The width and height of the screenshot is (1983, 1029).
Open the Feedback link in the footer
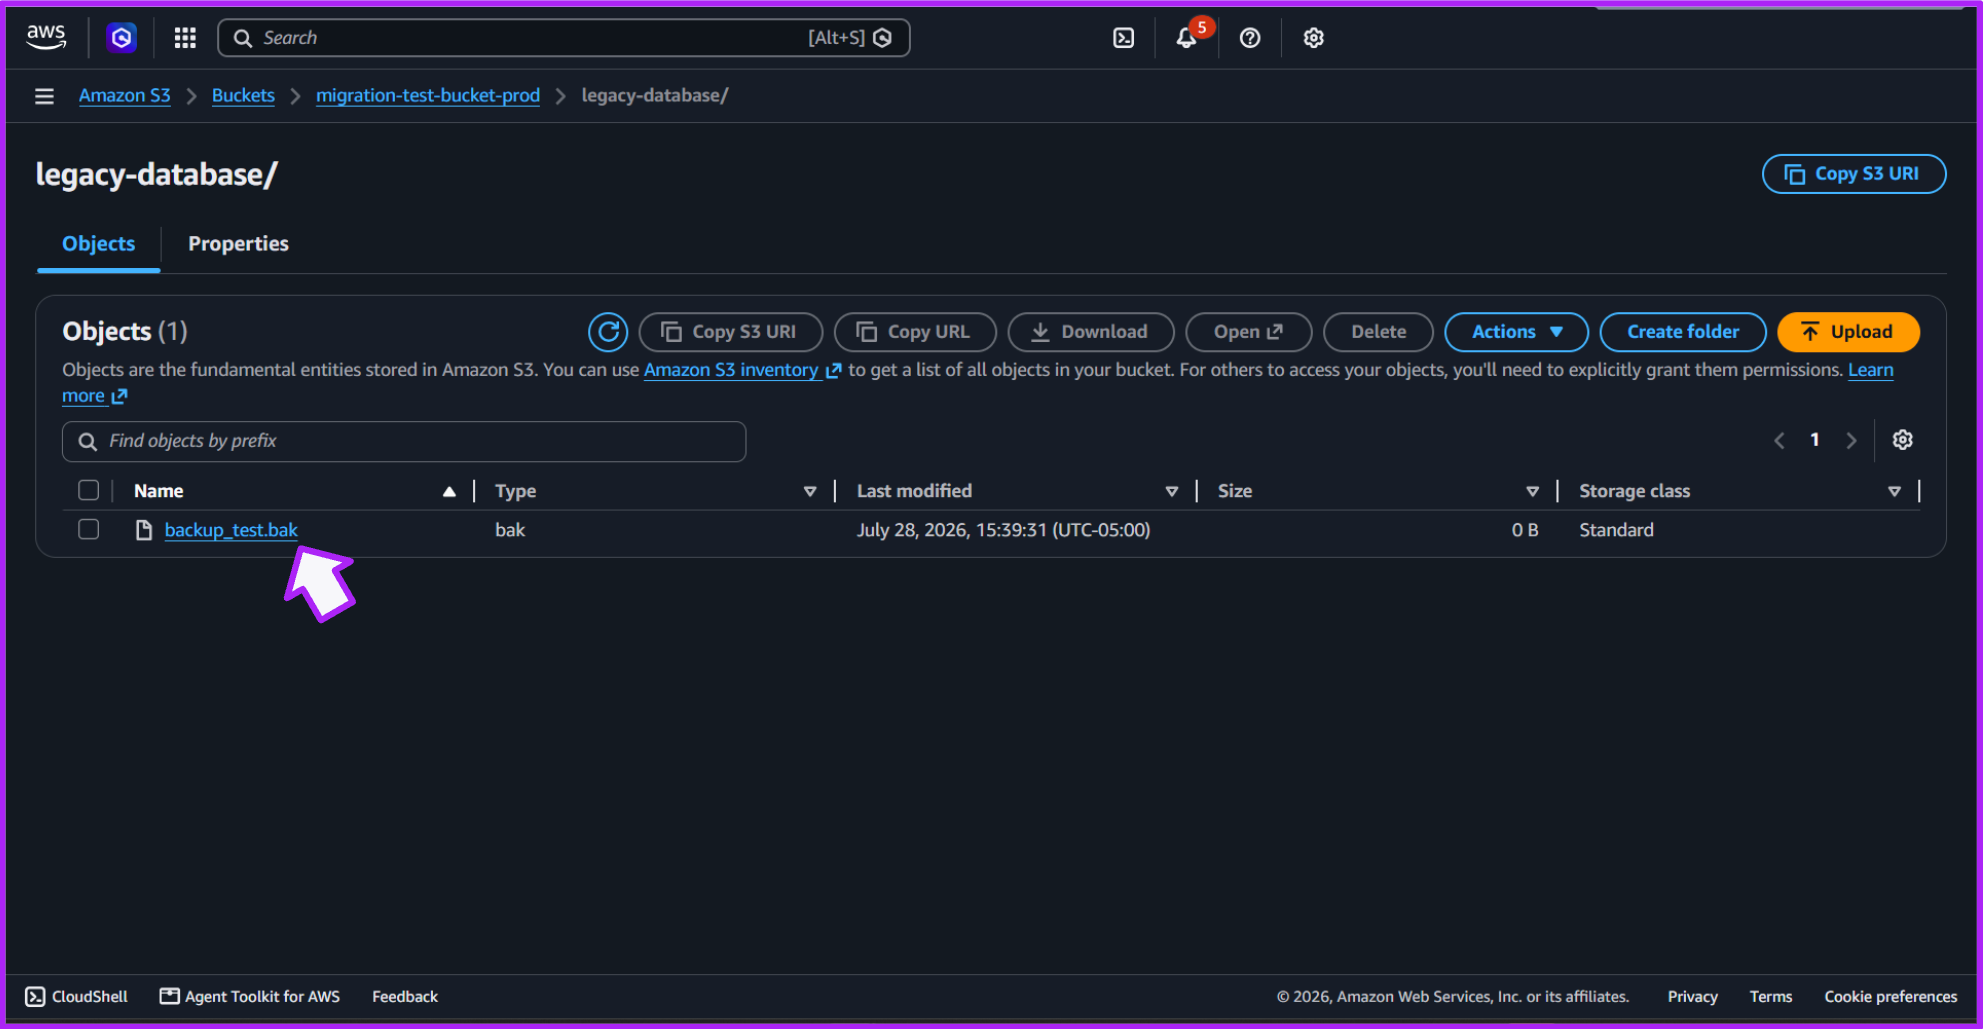(x=405, y=997)
